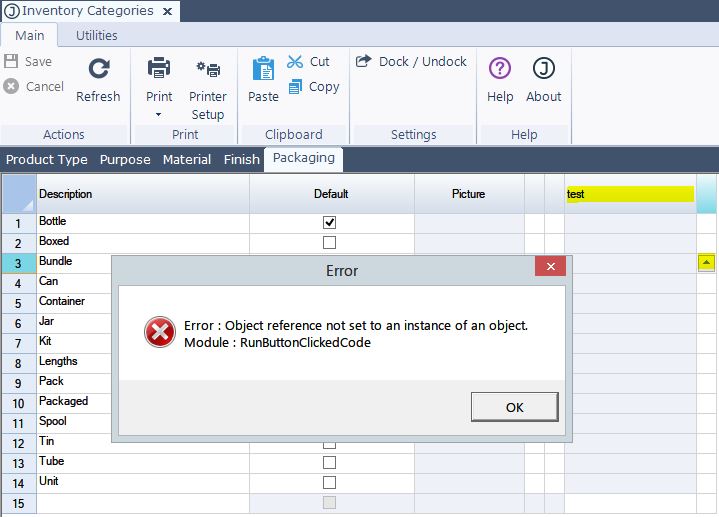The width and height of the screenshot is (719, 517).
Task: Click the yellow arrow button on row 3
Action: tap(706, 263)
